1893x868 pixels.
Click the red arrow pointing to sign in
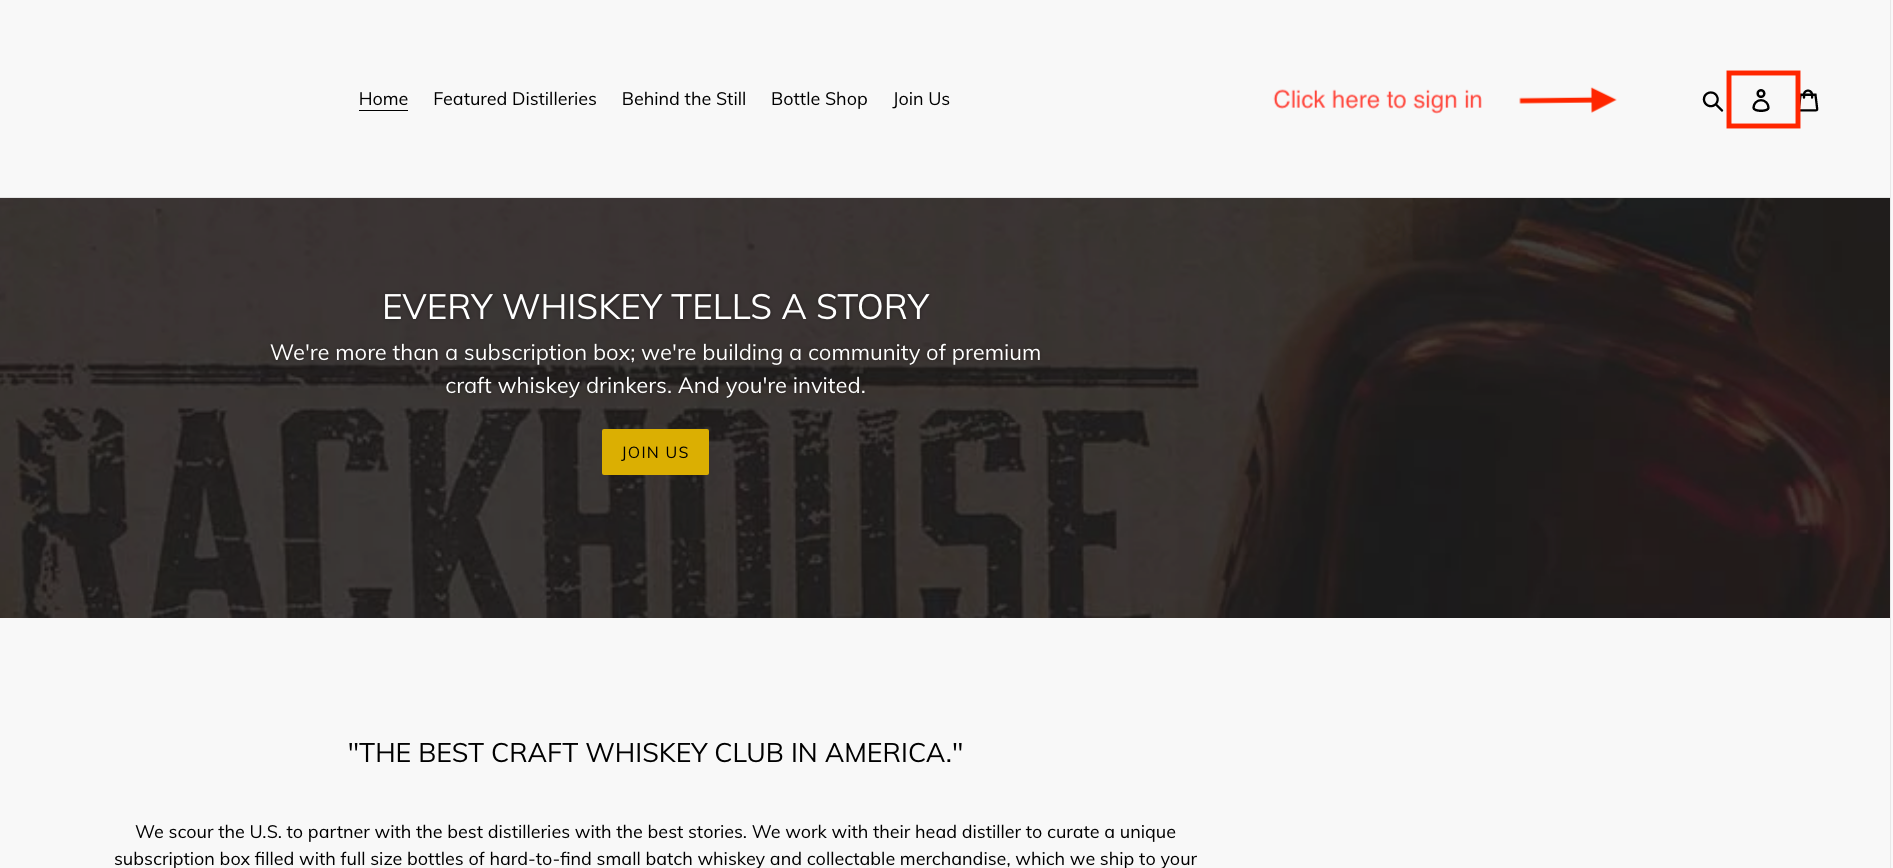[x=1567, y=100]
